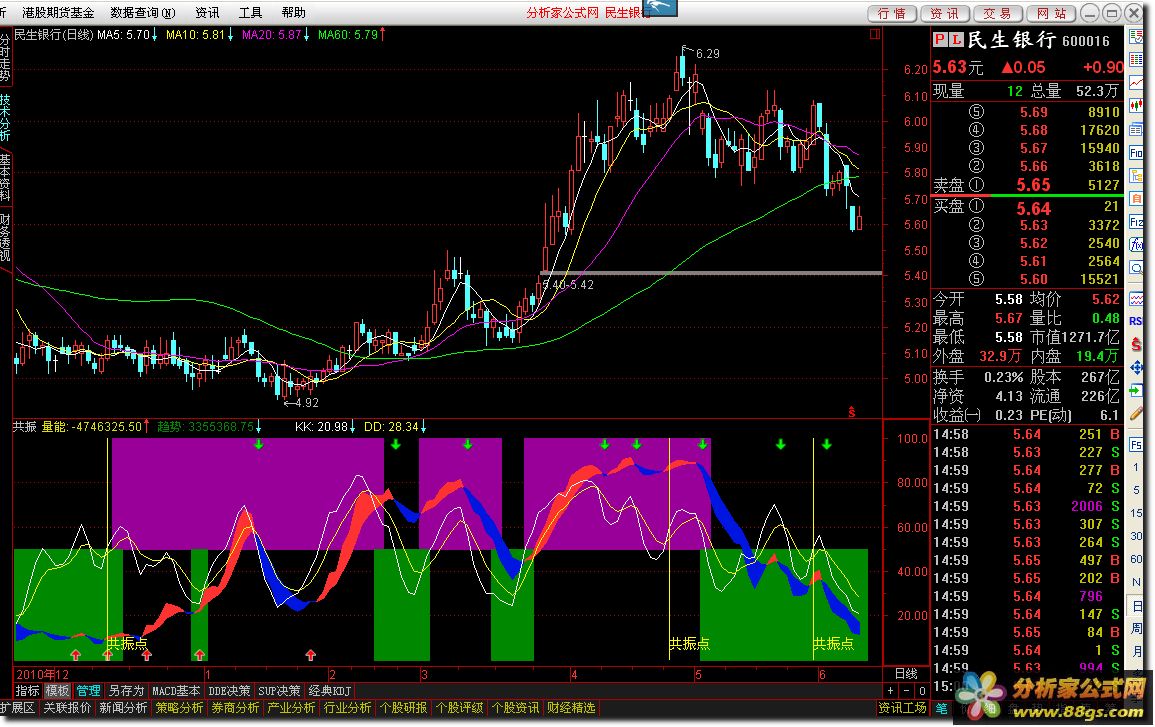1155x727 pixels.
Task: Open the 策略分析 tab
Action: pyautogui.click(x=179, y=708)
